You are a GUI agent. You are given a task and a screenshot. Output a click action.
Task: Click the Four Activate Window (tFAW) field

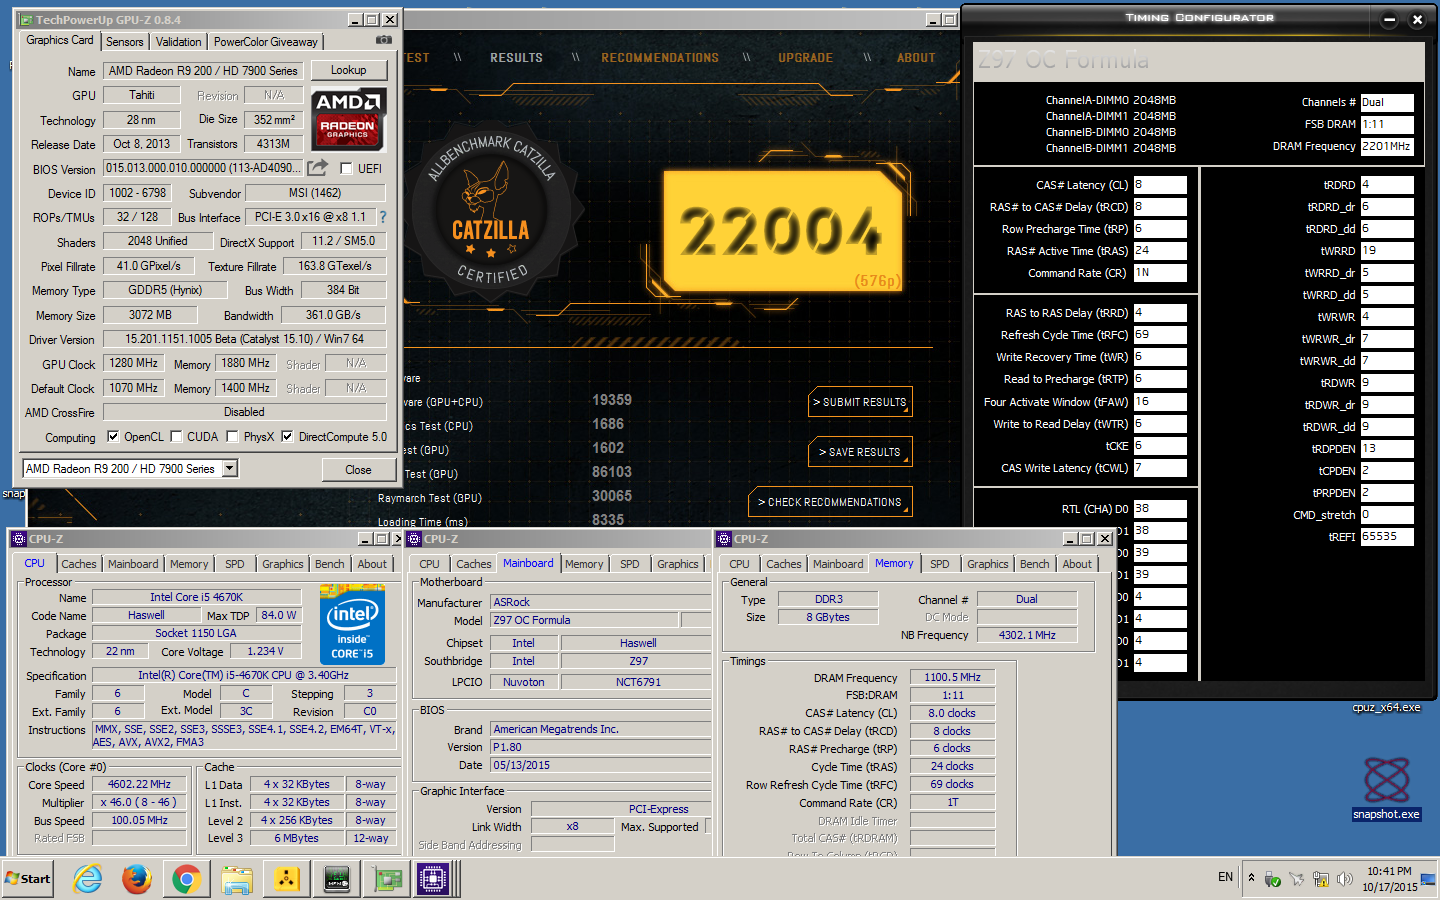tap(1160, 401)
